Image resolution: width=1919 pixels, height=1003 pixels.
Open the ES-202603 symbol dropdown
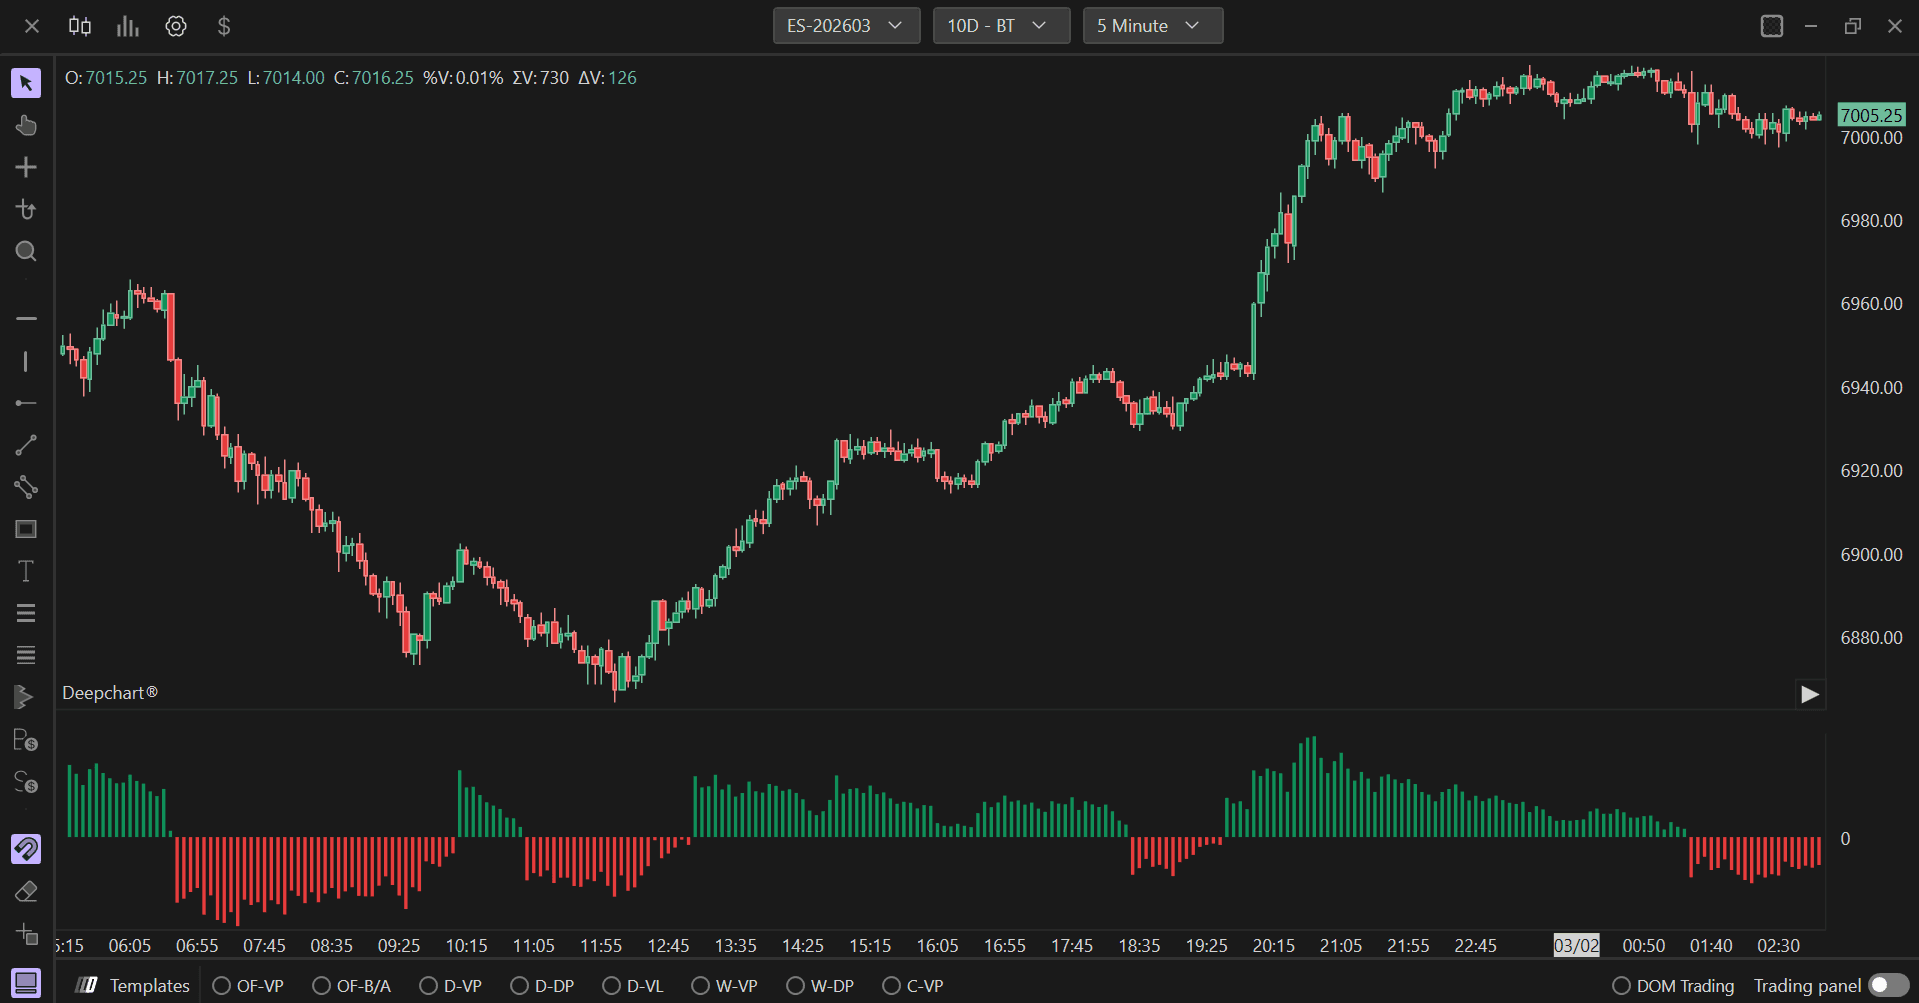846,26
